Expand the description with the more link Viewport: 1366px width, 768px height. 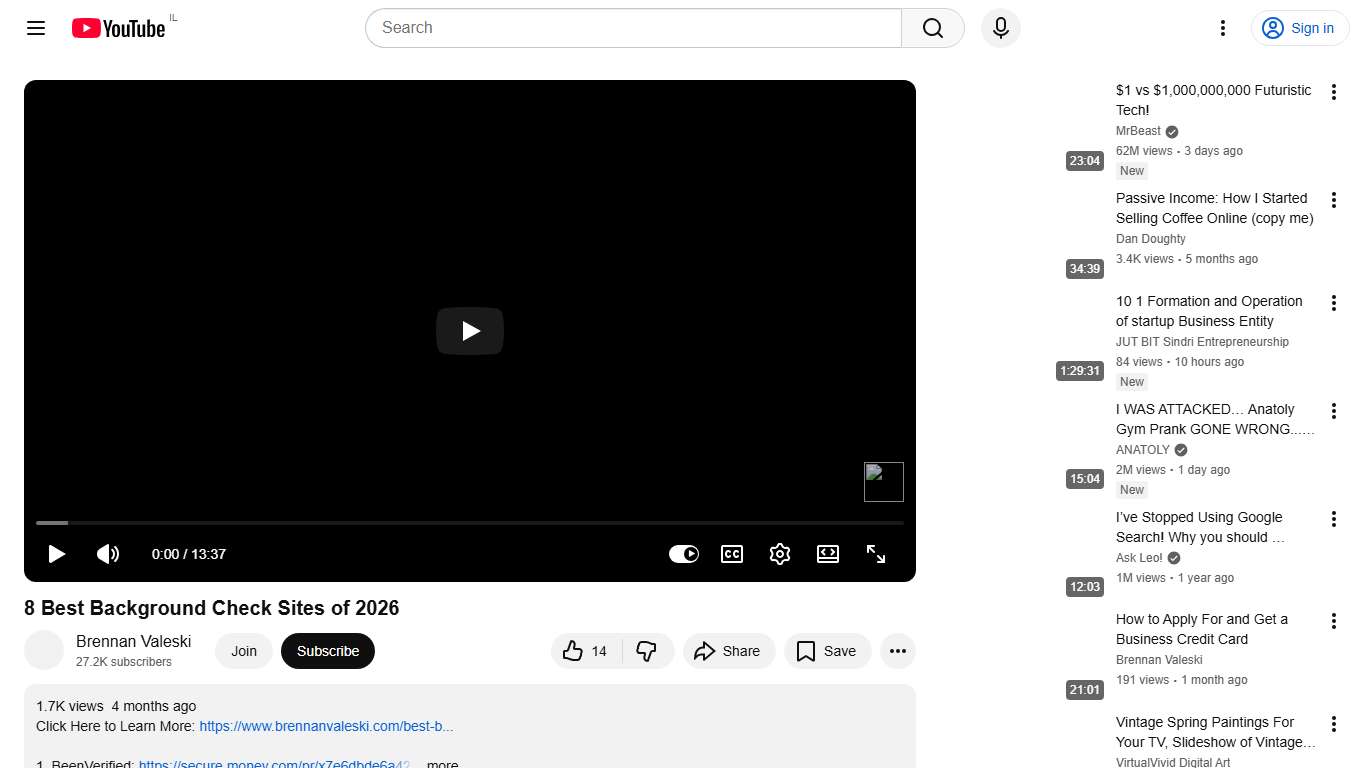click(x=441, y=763)
